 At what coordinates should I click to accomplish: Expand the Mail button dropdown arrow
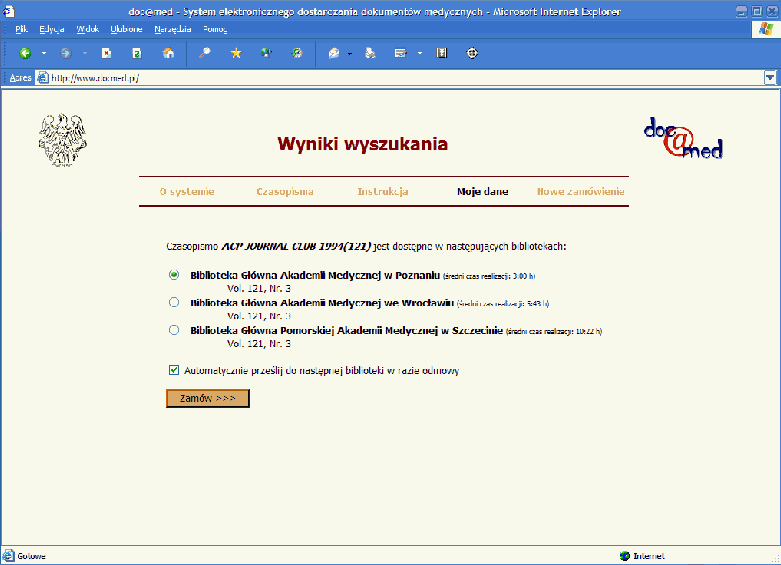pos(350,53)
